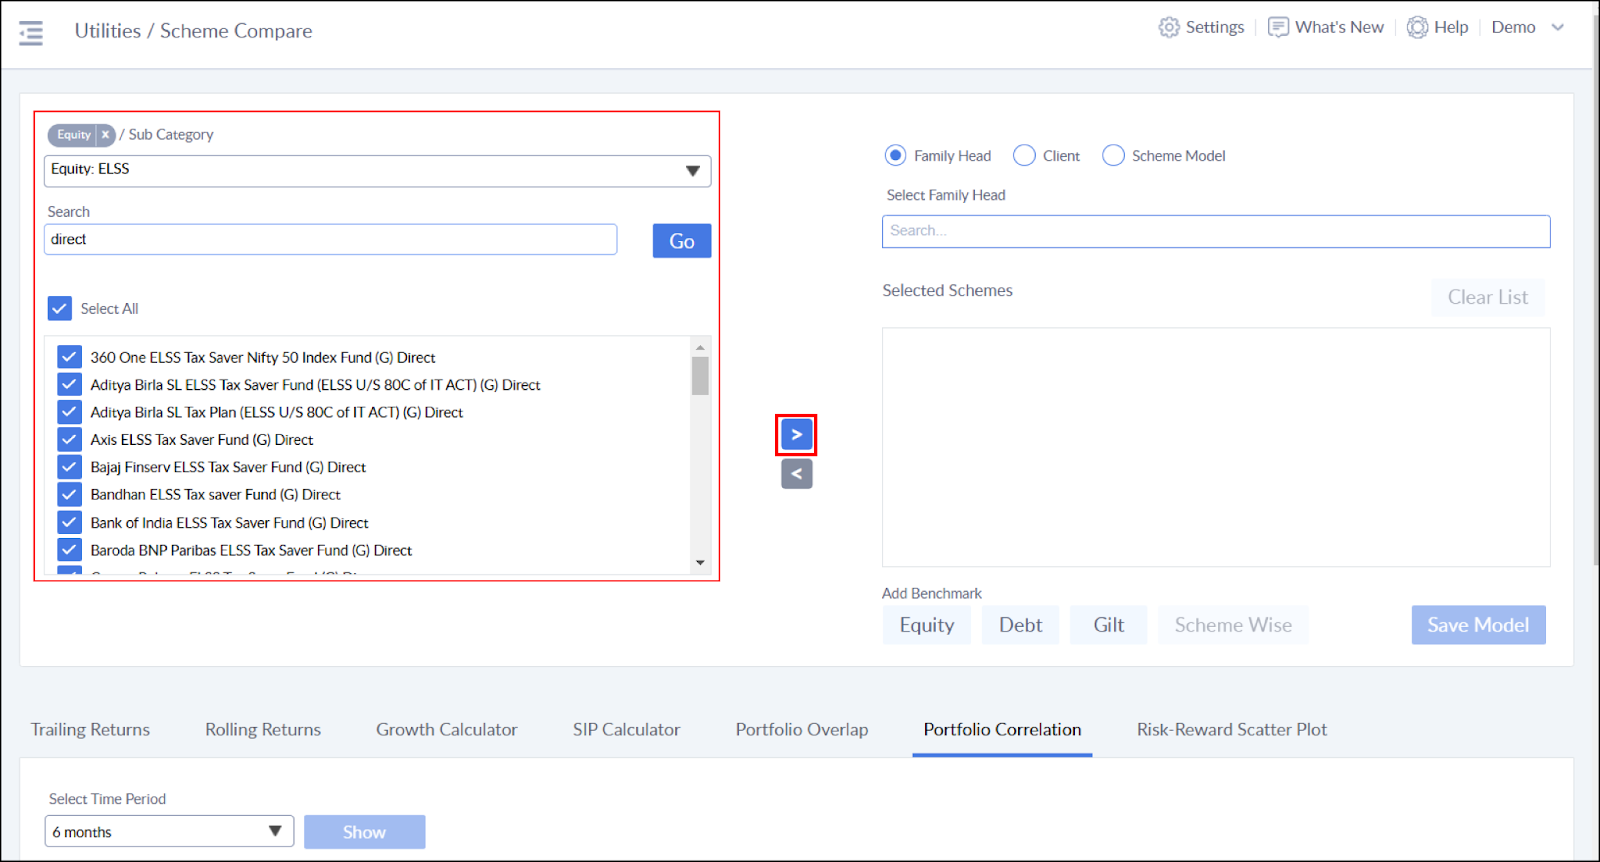Viewport: 1600px width, 862px height.
Task: Uncheck Bank of India ELSS Tax Saver
Action: click(69, 522)
